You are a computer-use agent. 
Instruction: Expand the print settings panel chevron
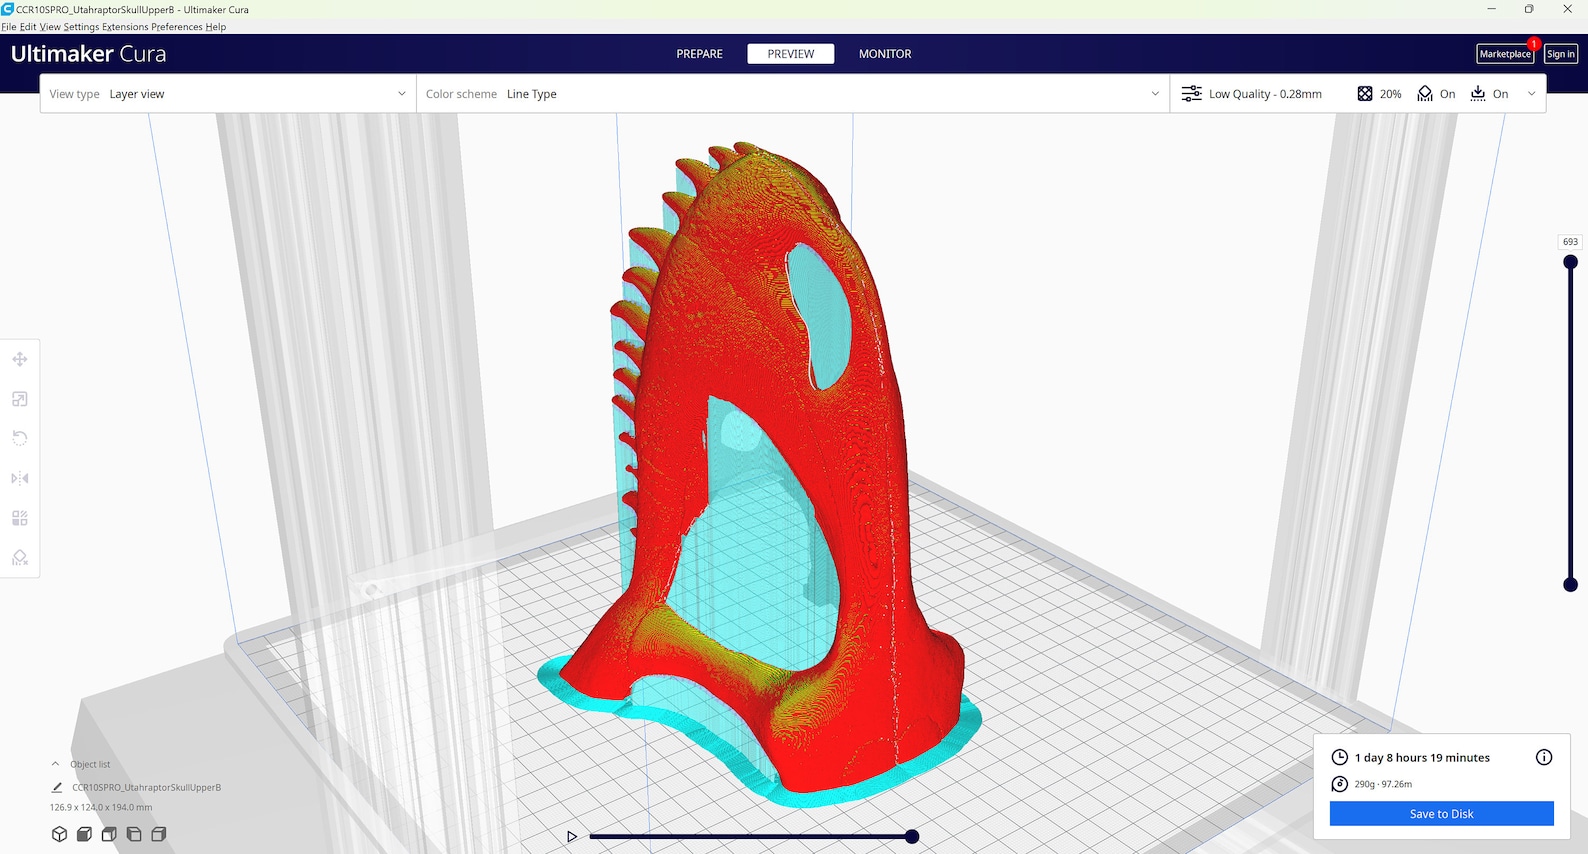pos(1531,94)
